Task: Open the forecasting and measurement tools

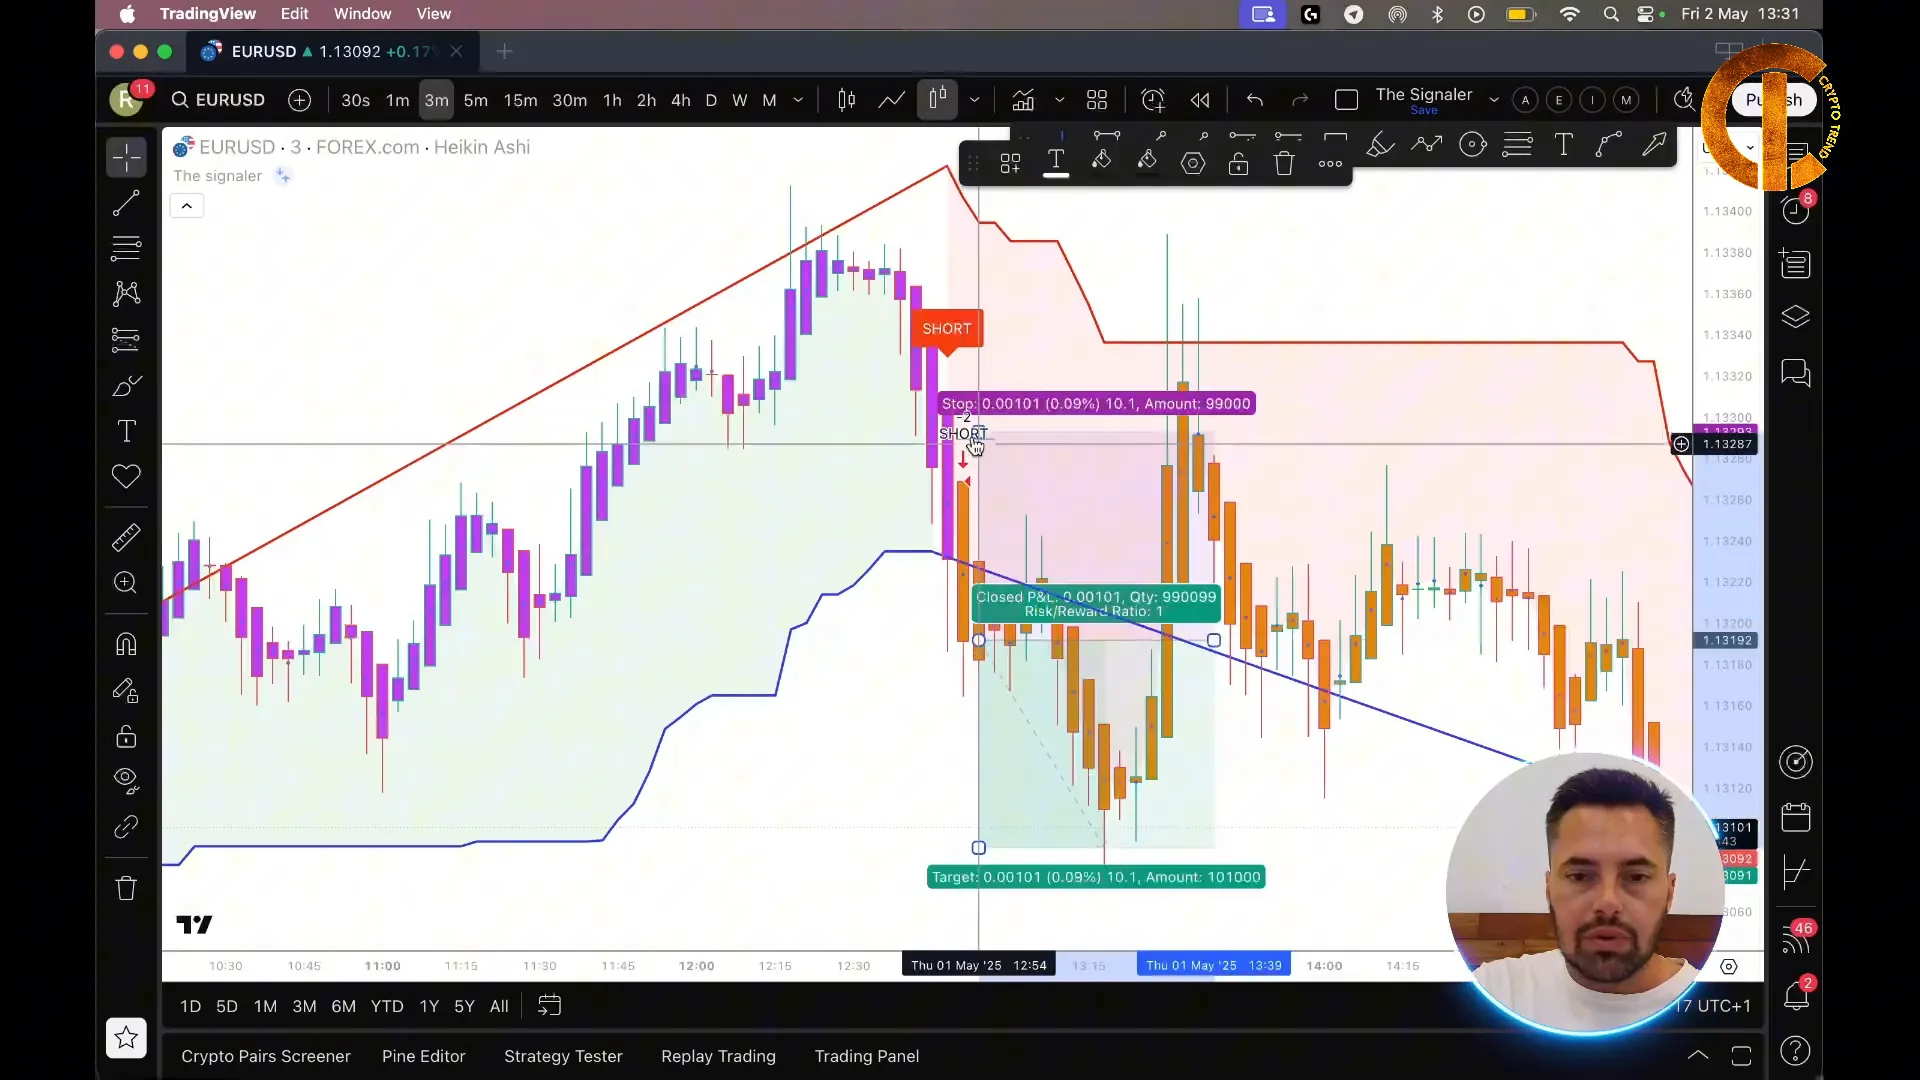Action: click(126, 340)
